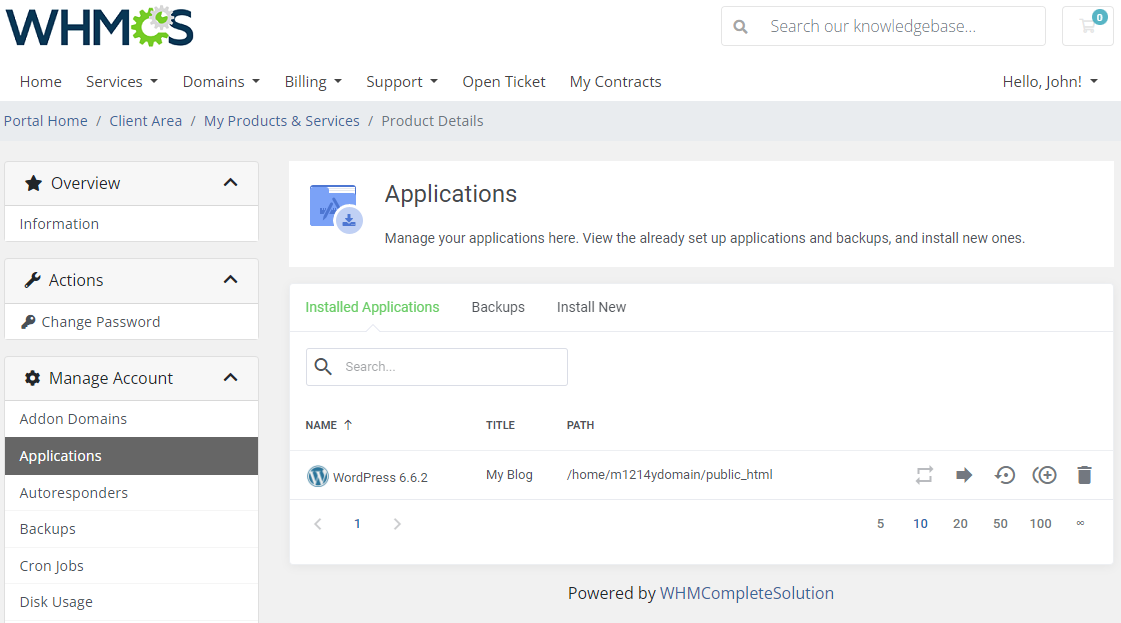Click the Applications folder download icon

point(335,209)
